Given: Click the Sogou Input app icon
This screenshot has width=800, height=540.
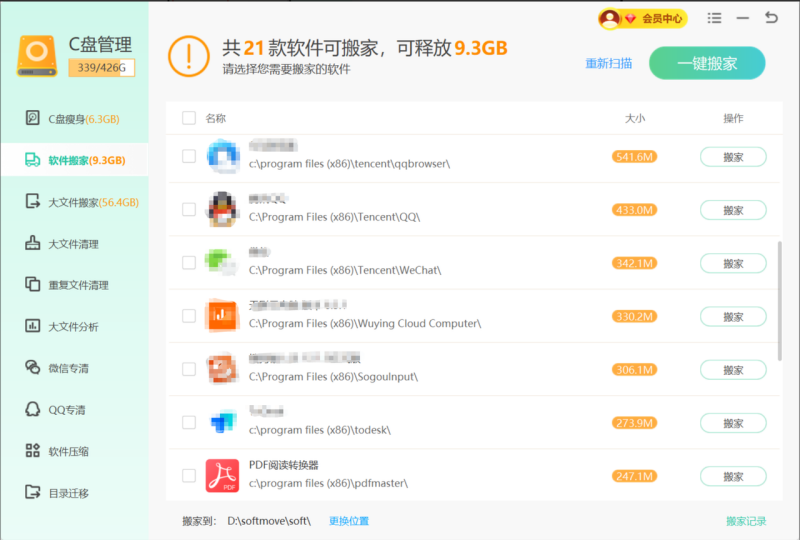Looking at the screenshot, I should point(222,369).
